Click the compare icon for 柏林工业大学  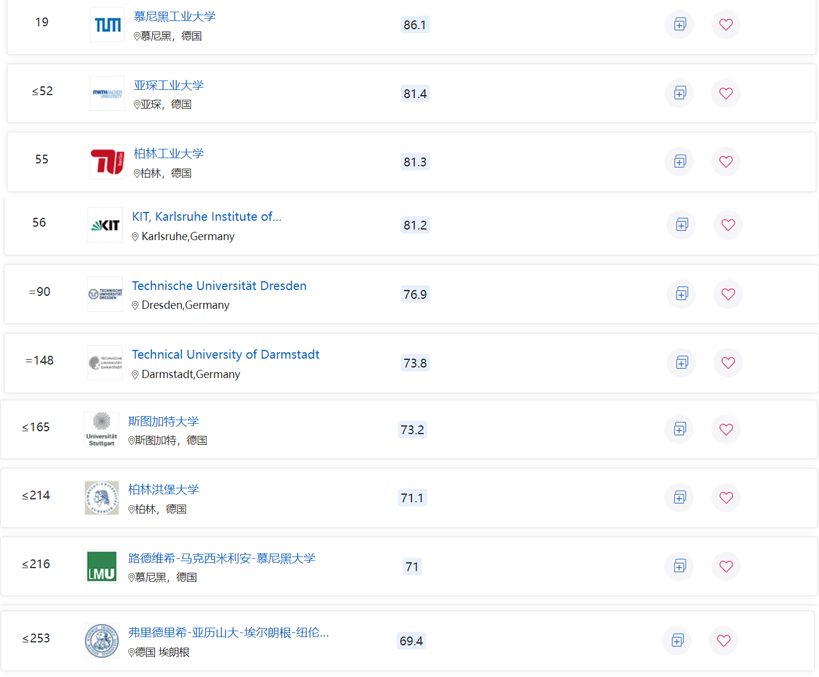(679, 161)
